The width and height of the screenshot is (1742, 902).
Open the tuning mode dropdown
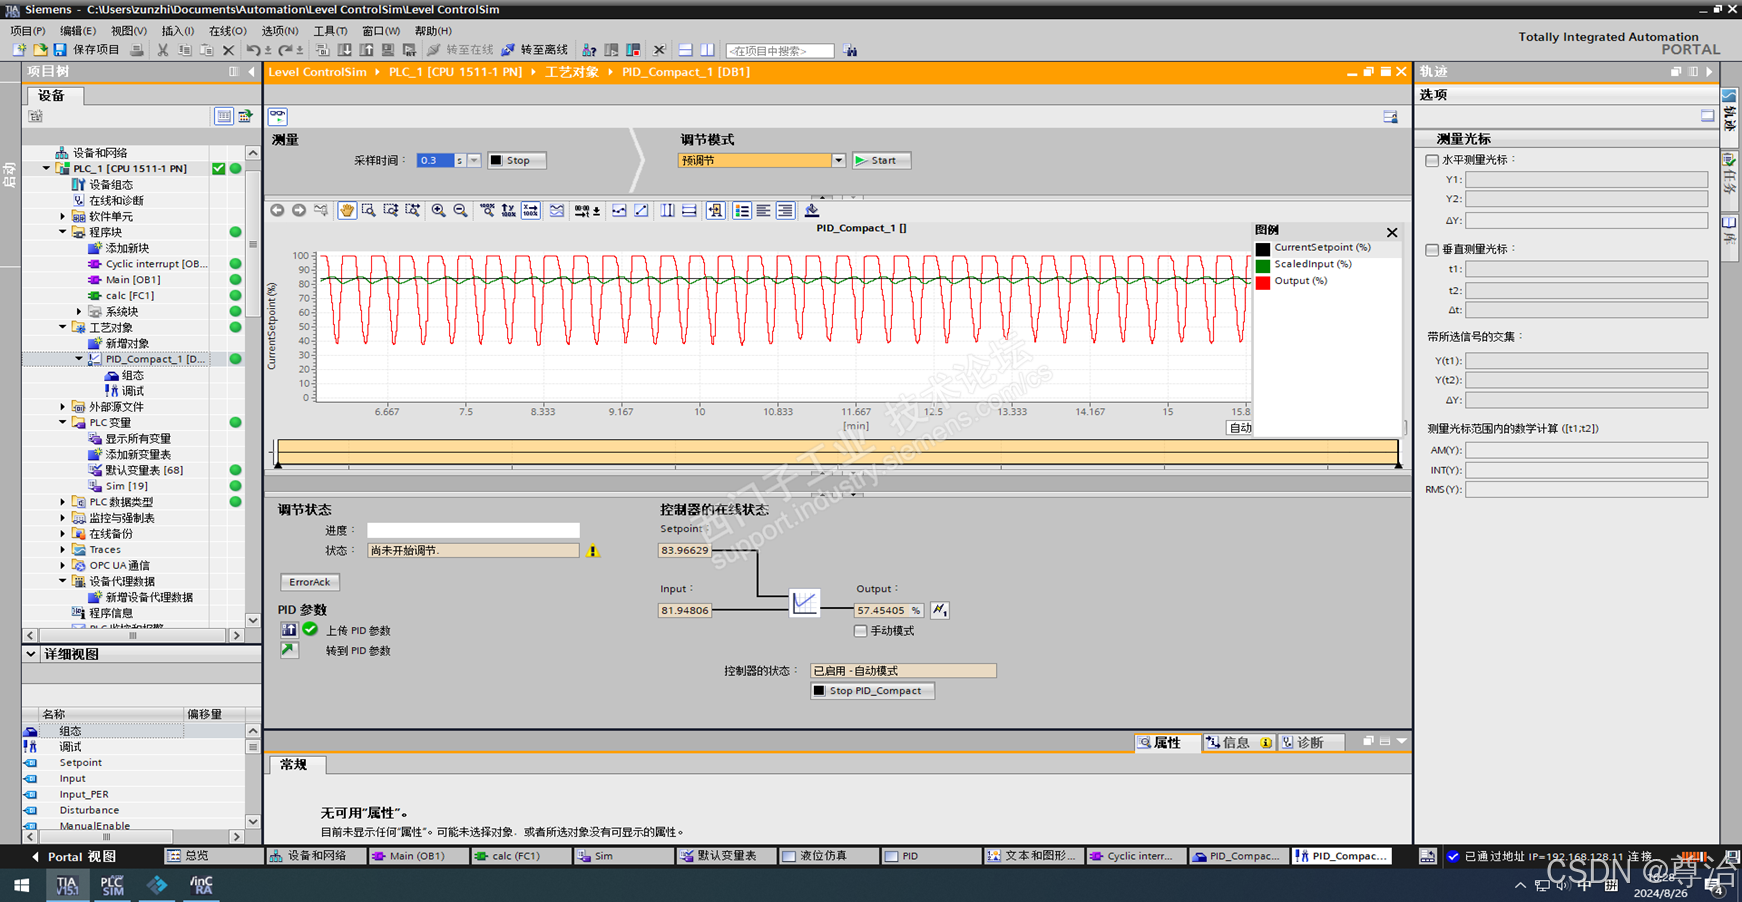(x=838, y=160)
